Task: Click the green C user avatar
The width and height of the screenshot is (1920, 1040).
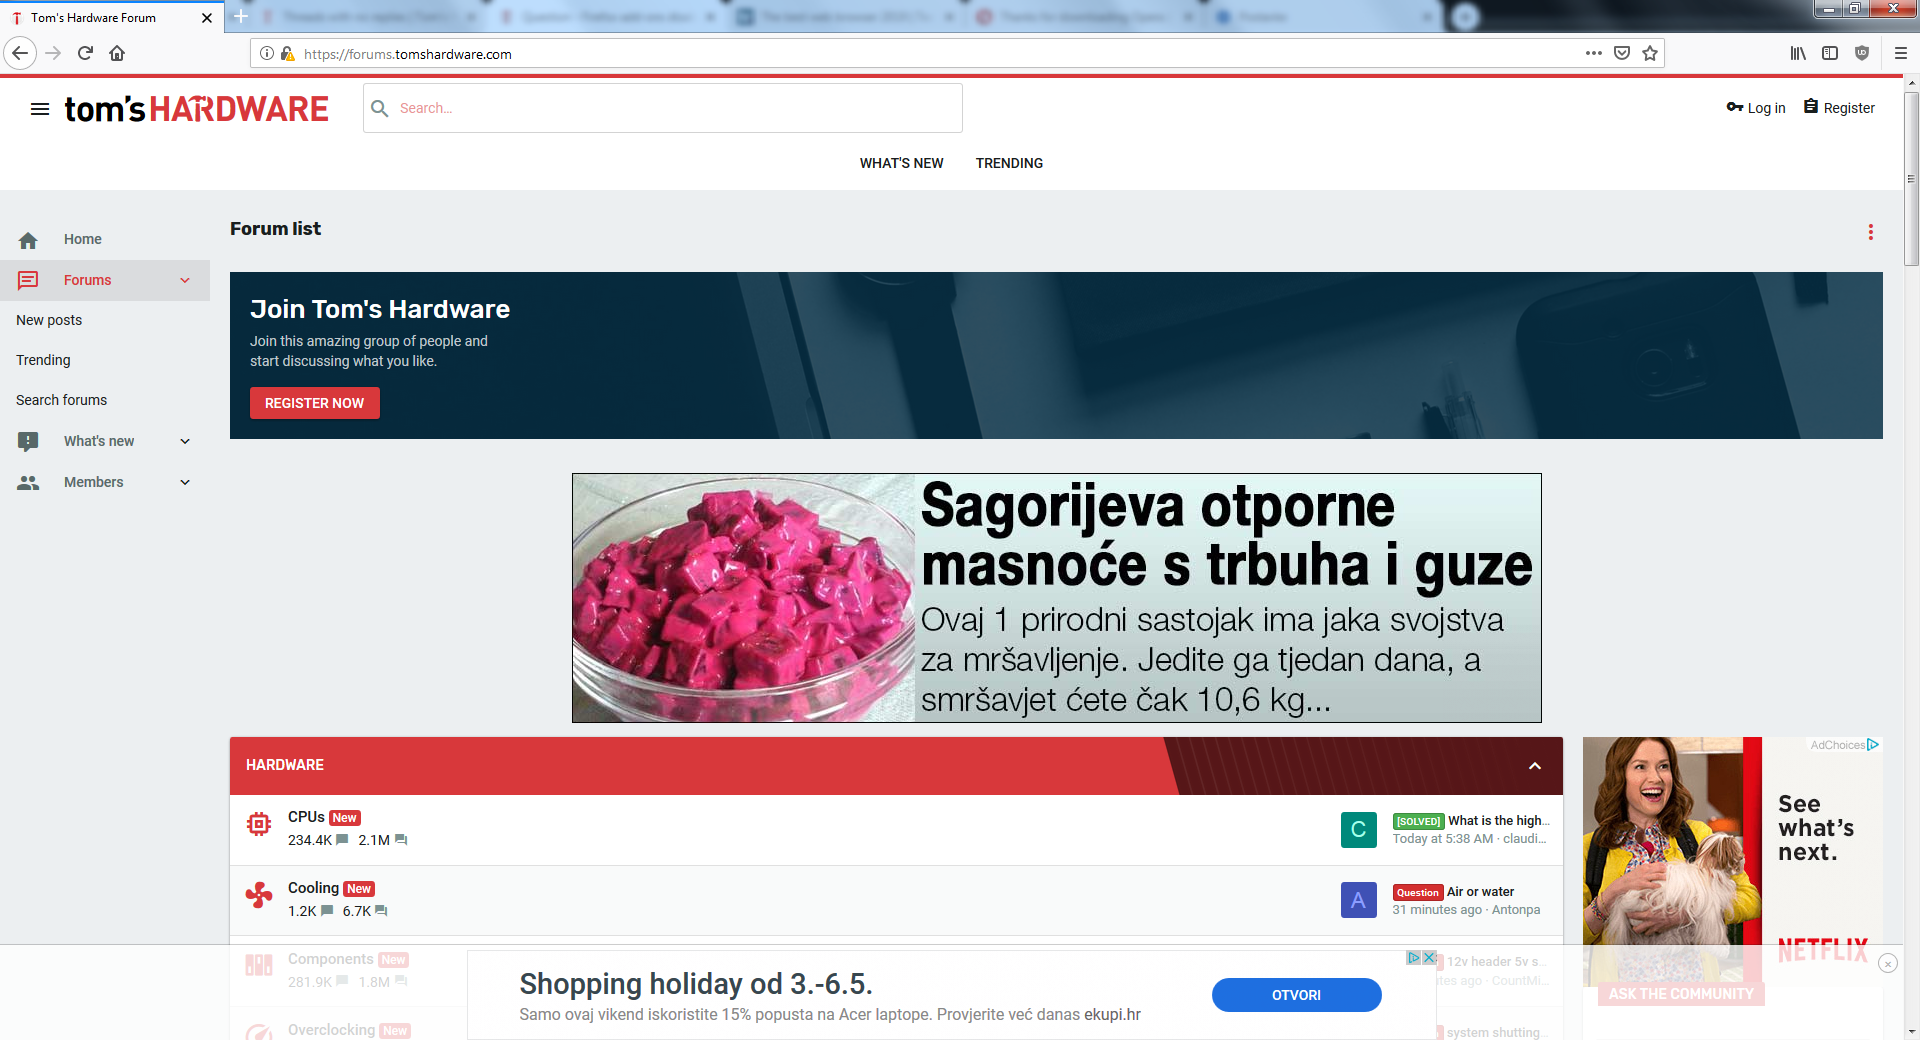Action: [x=1359, y=830]
